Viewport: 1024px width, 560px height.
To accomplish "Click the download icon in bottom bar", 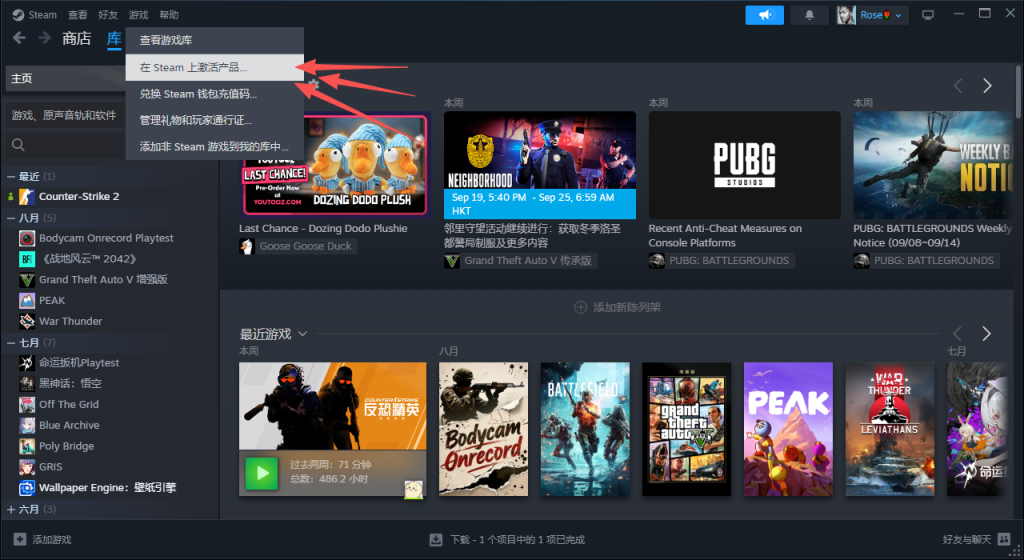I will click(436, 540).
